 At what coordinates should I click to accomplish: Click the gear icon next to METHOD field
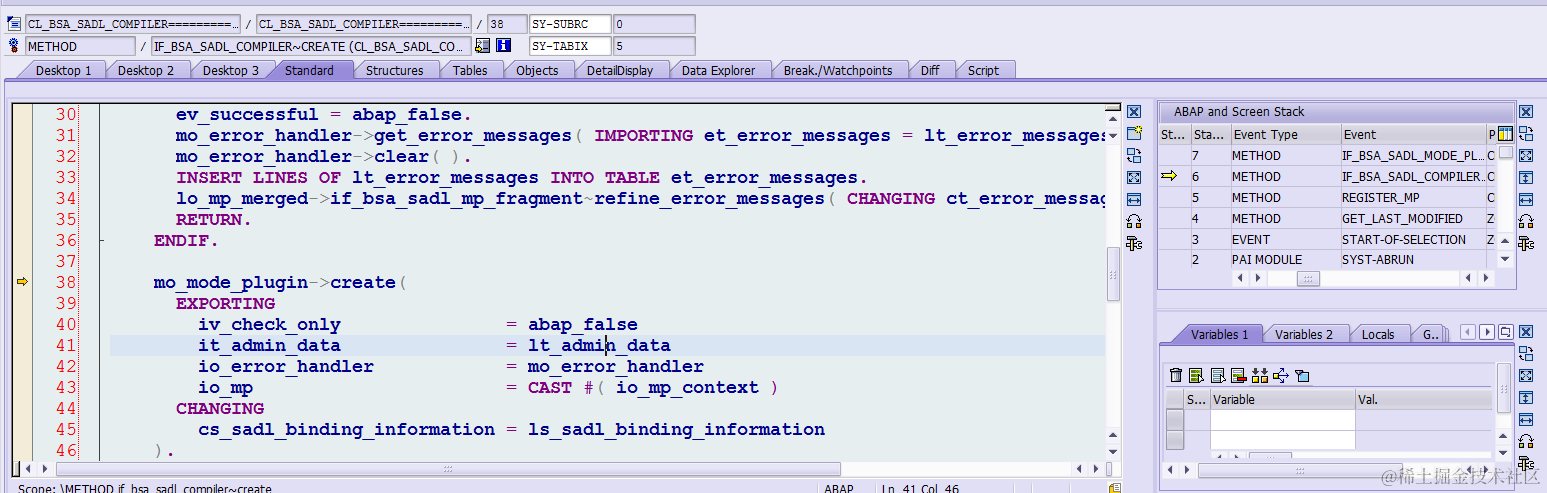(x=14, y=46)
